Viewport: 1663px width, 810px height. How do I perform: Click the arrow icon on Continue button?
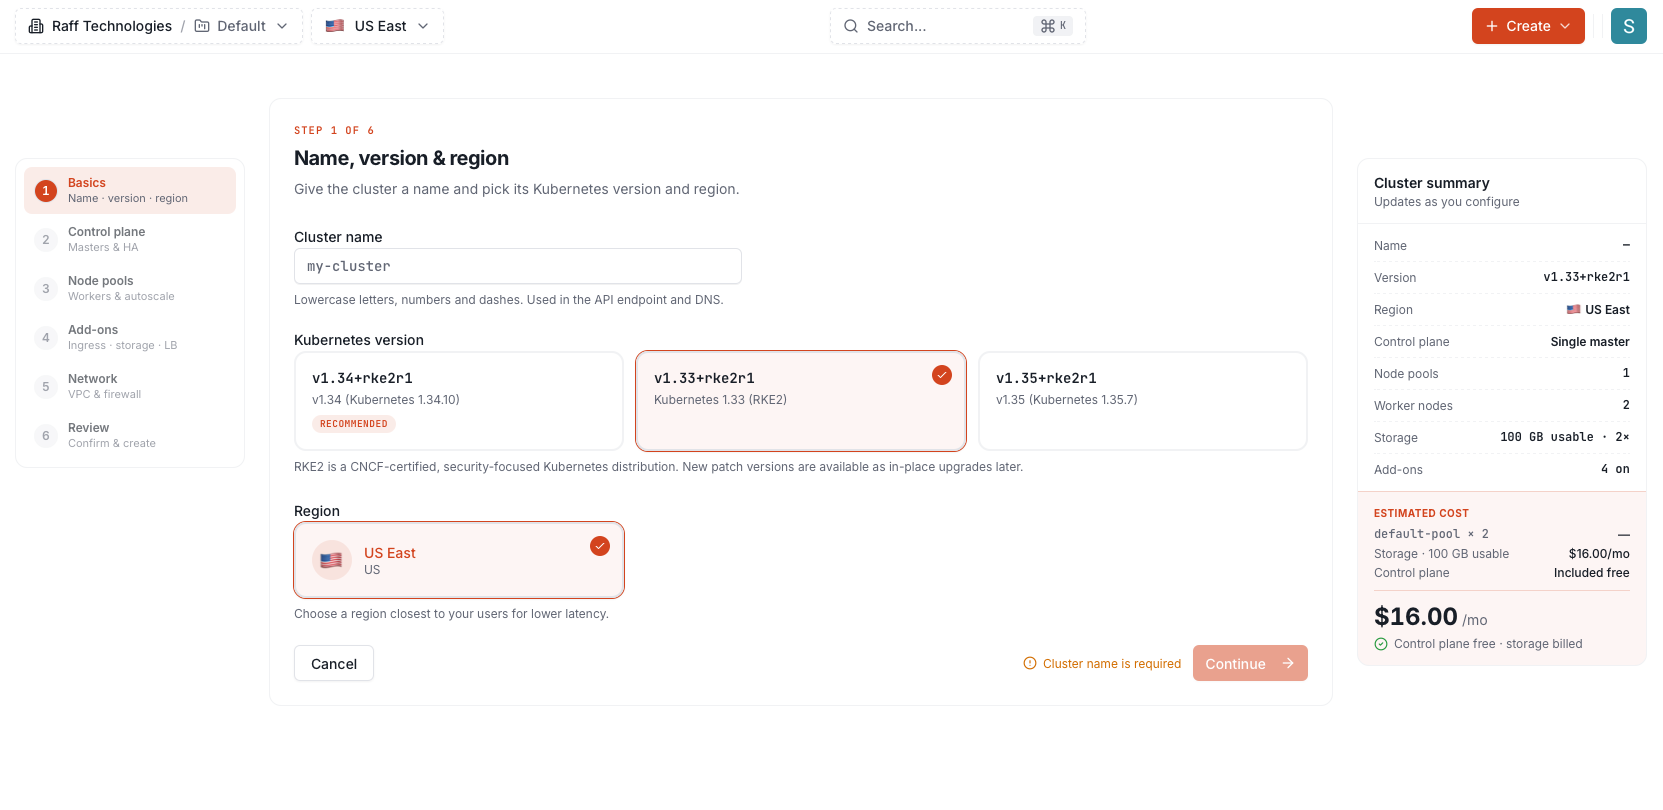[x=1288, y=663]
